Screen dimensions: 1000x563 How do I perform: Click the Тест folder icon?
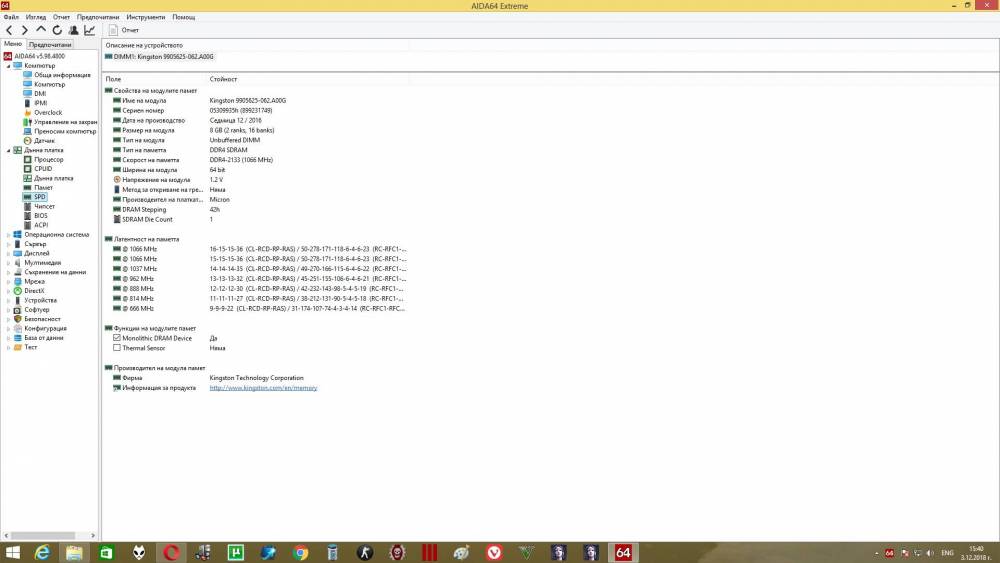tap(18, 347)
